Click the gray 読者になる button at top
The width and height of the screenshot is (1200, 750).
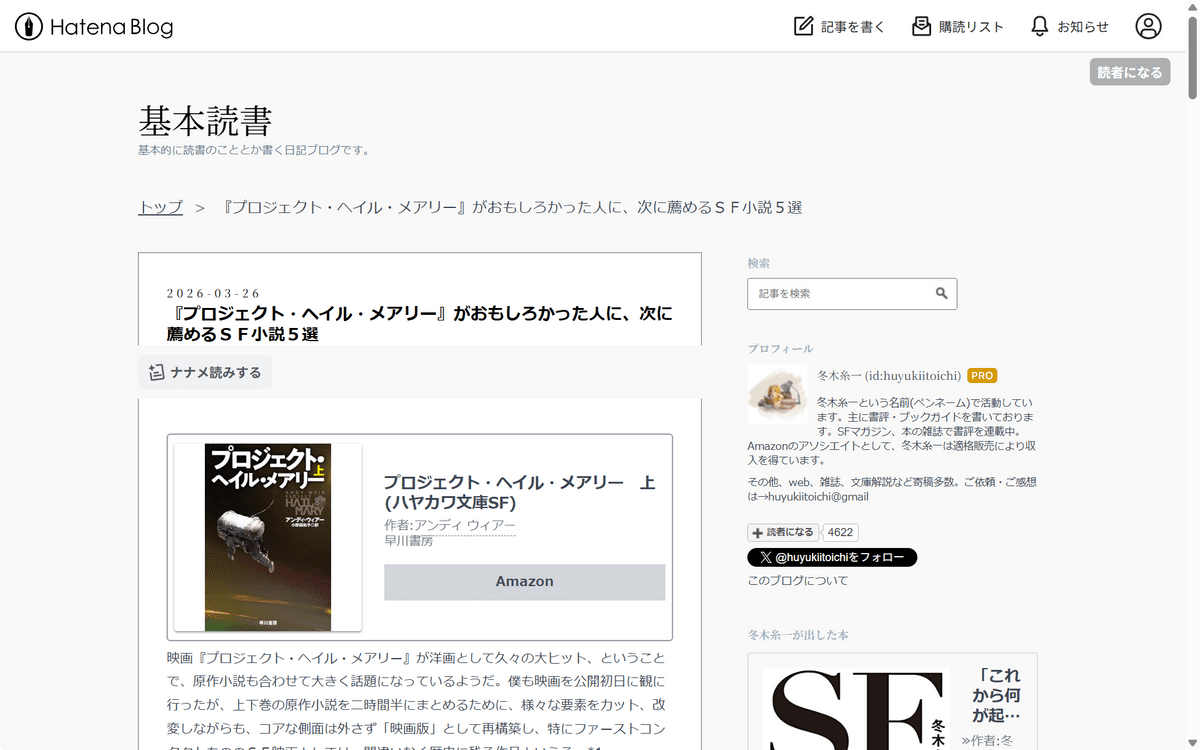tap(1129, 72)
